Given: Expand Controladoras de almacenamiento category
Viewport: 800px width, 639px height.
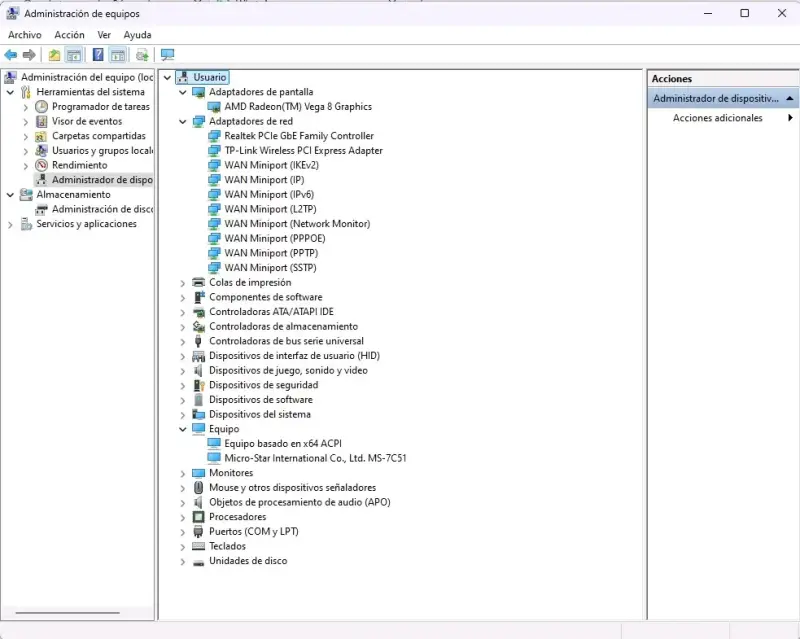Looking at the screenshot, I should pyautogui.click(x=183, y=327).
